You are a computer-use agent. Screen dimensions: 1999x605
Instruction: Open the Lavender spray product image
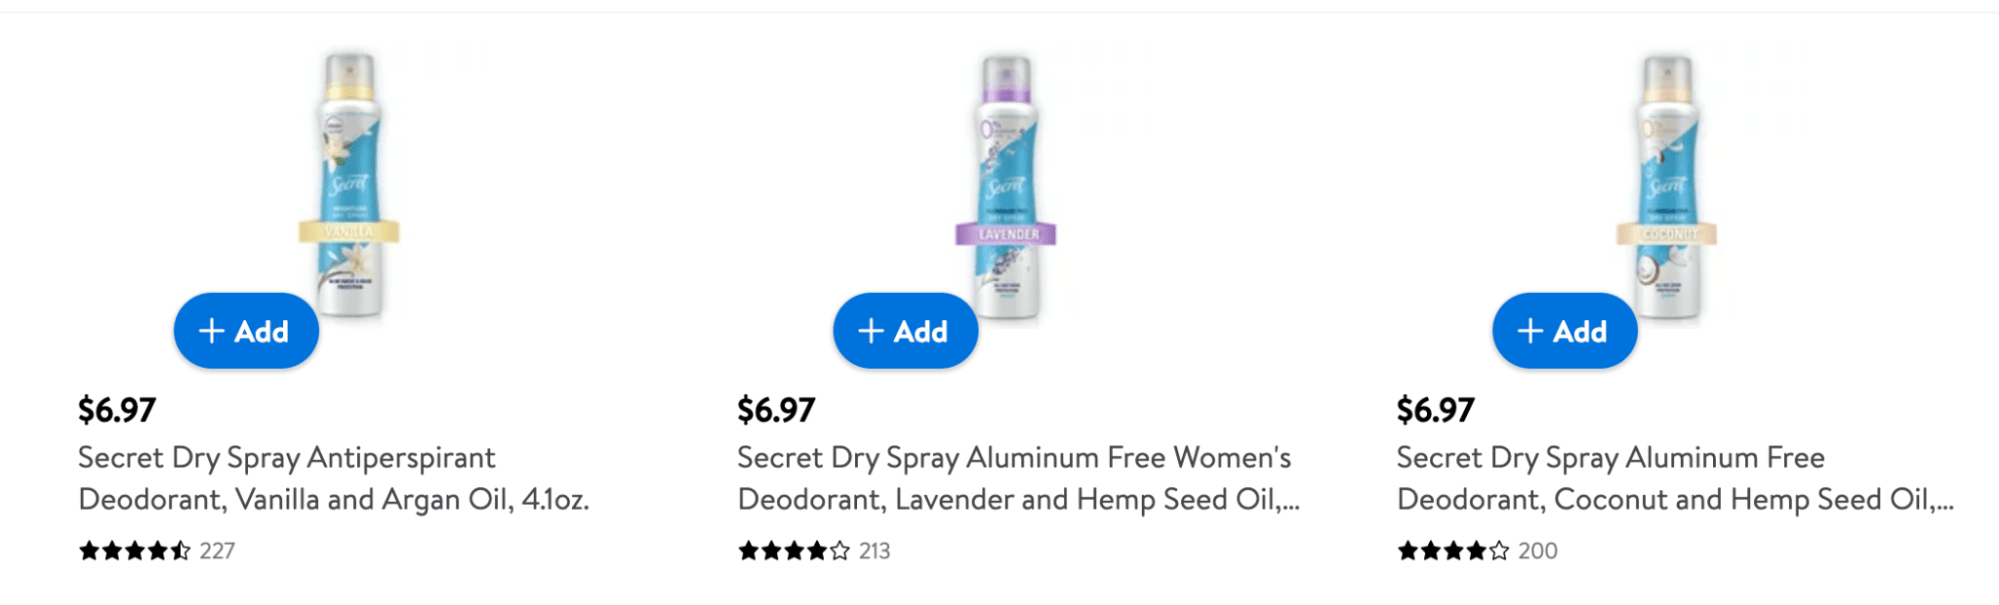pyautogui.click(x=1007, y=186)
